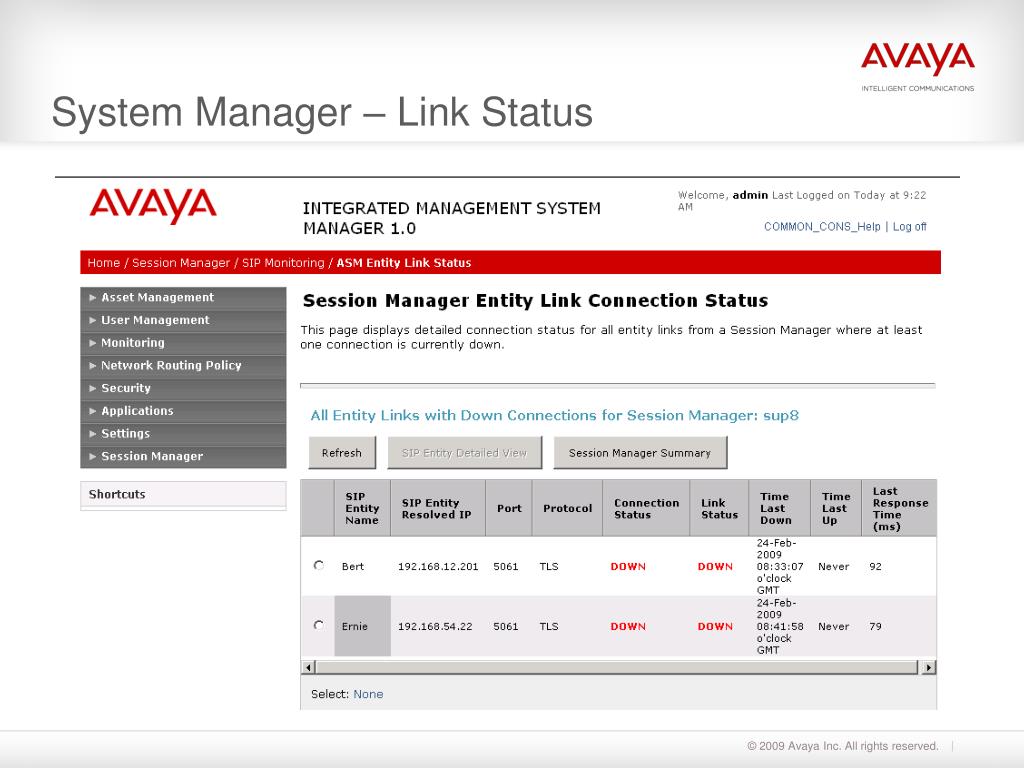
Task: Click the Link Status column header
Action: [x=720, y=509]
